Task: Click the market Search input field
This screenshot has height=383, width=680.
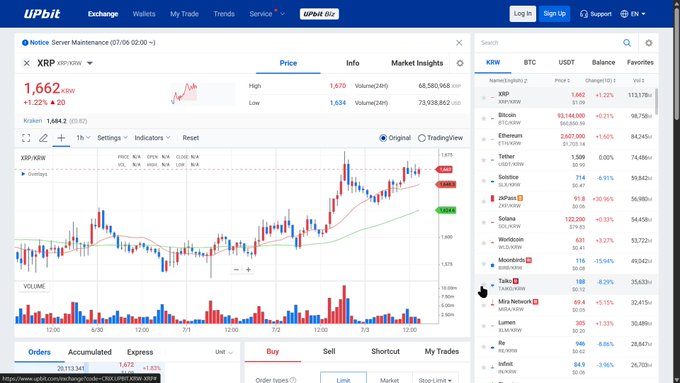Action: tap(549, 43)
